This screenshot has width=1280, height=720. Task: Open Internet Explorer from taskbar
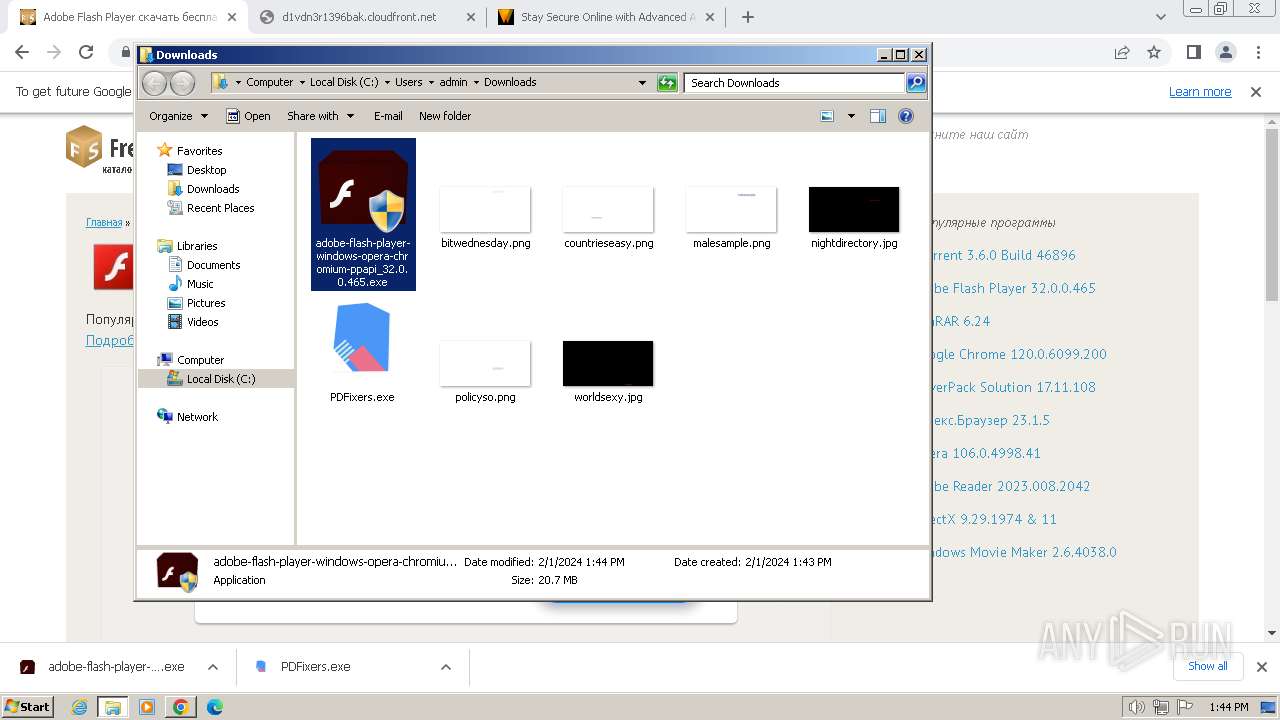79,707
